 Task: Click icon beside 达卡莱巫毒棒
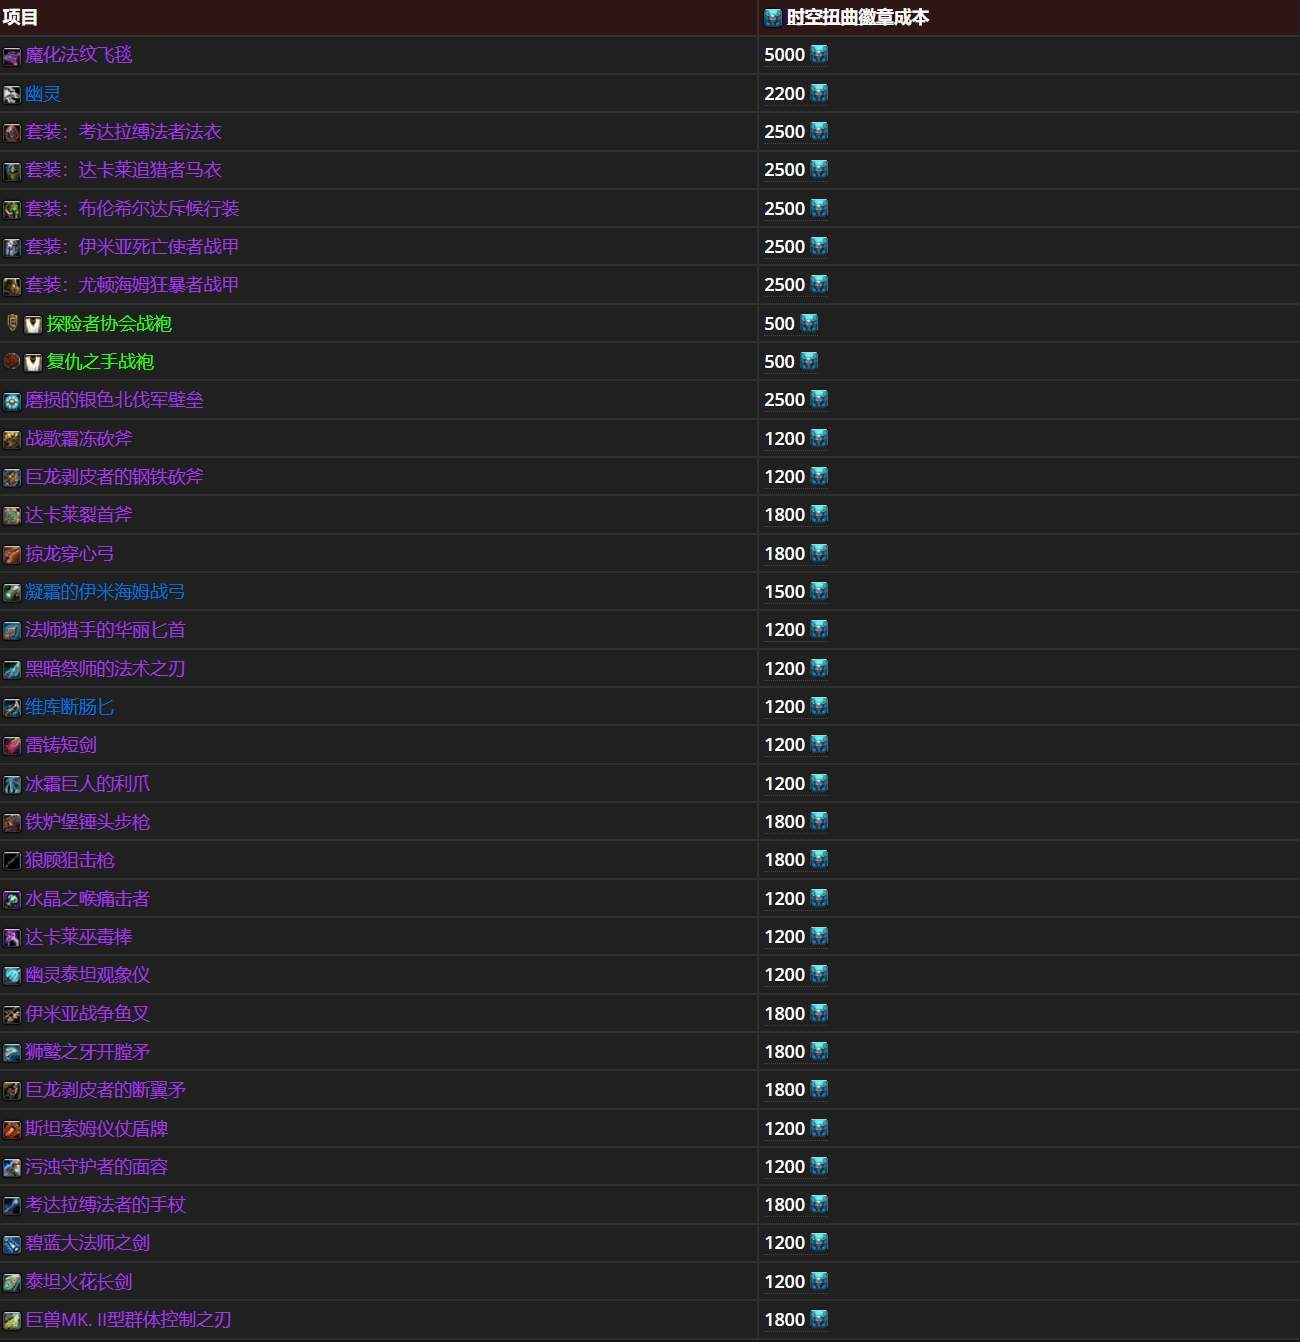(x=12, y=938)
